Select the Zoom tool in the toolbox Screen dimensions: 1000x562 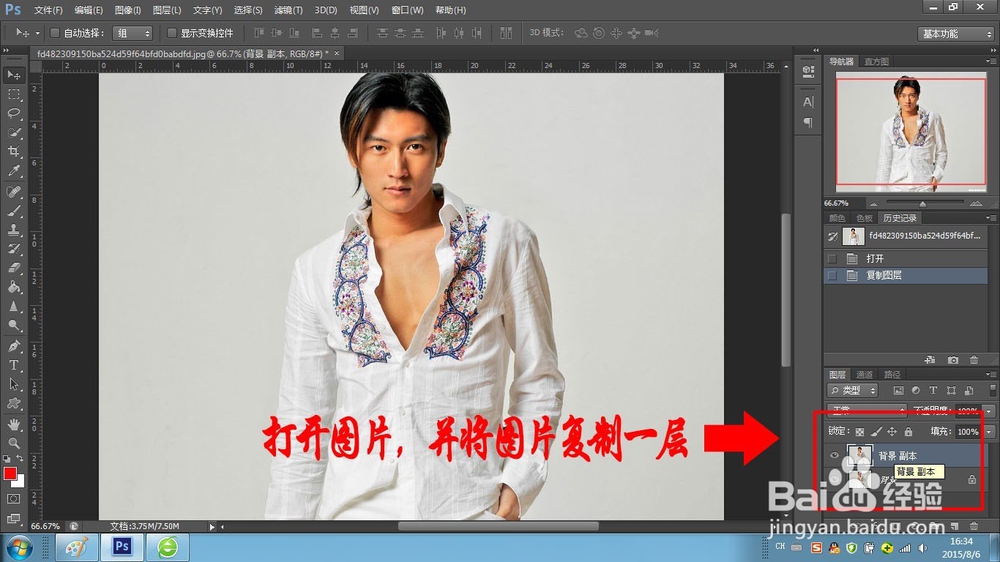point(13,443)
